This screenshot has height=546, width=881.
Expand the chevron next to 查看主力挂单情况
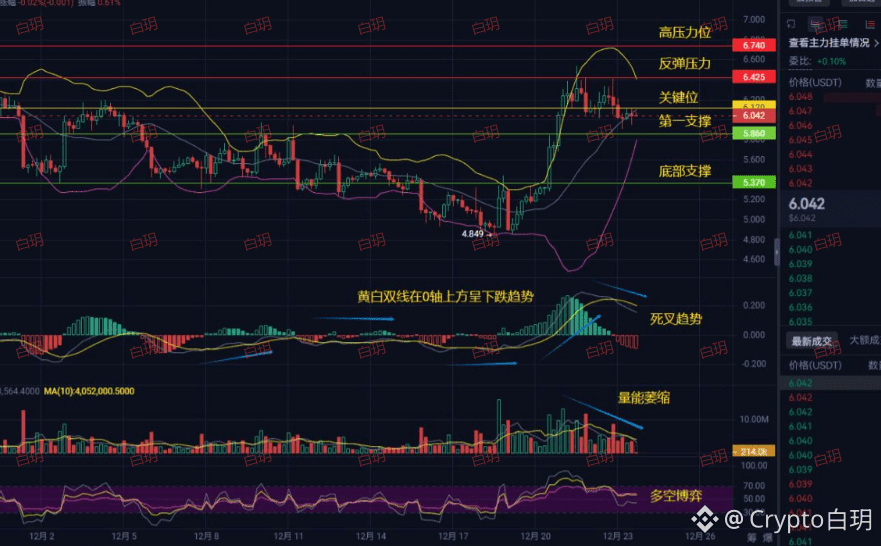(x=876, y=43)
